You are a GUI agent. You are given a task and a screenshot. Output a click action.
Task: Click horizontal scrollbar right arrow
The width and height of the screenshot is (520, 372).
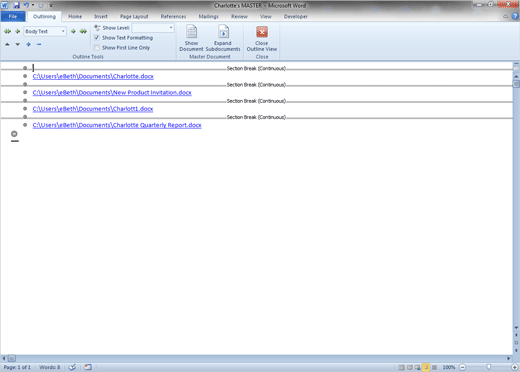point(509,358)
